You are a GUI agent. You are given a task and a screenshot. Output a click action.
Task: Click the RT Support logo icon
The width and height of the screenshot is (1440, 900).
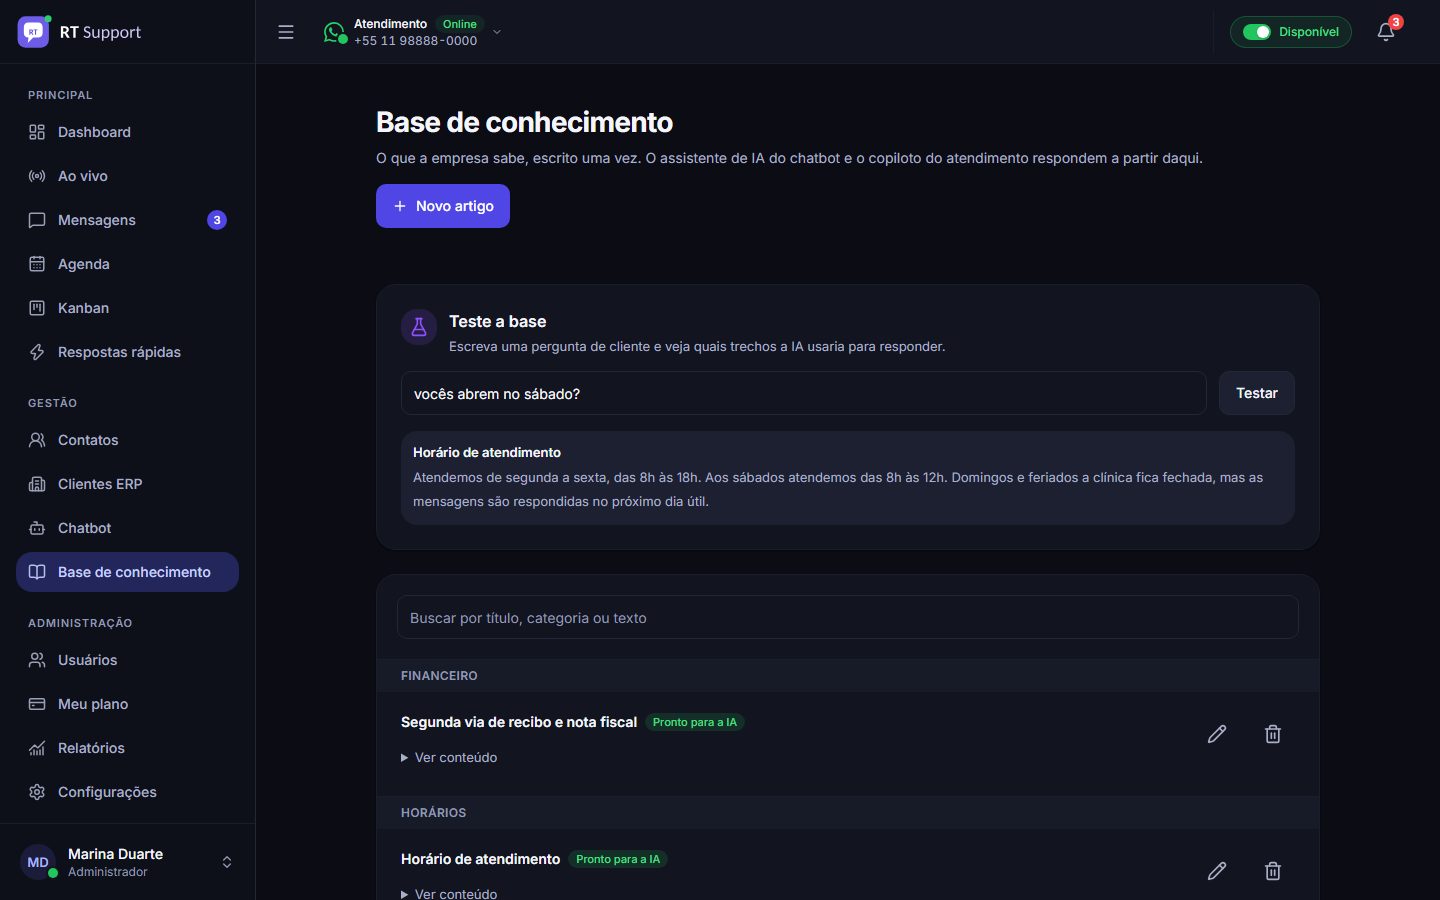click(x=33, y=32)
